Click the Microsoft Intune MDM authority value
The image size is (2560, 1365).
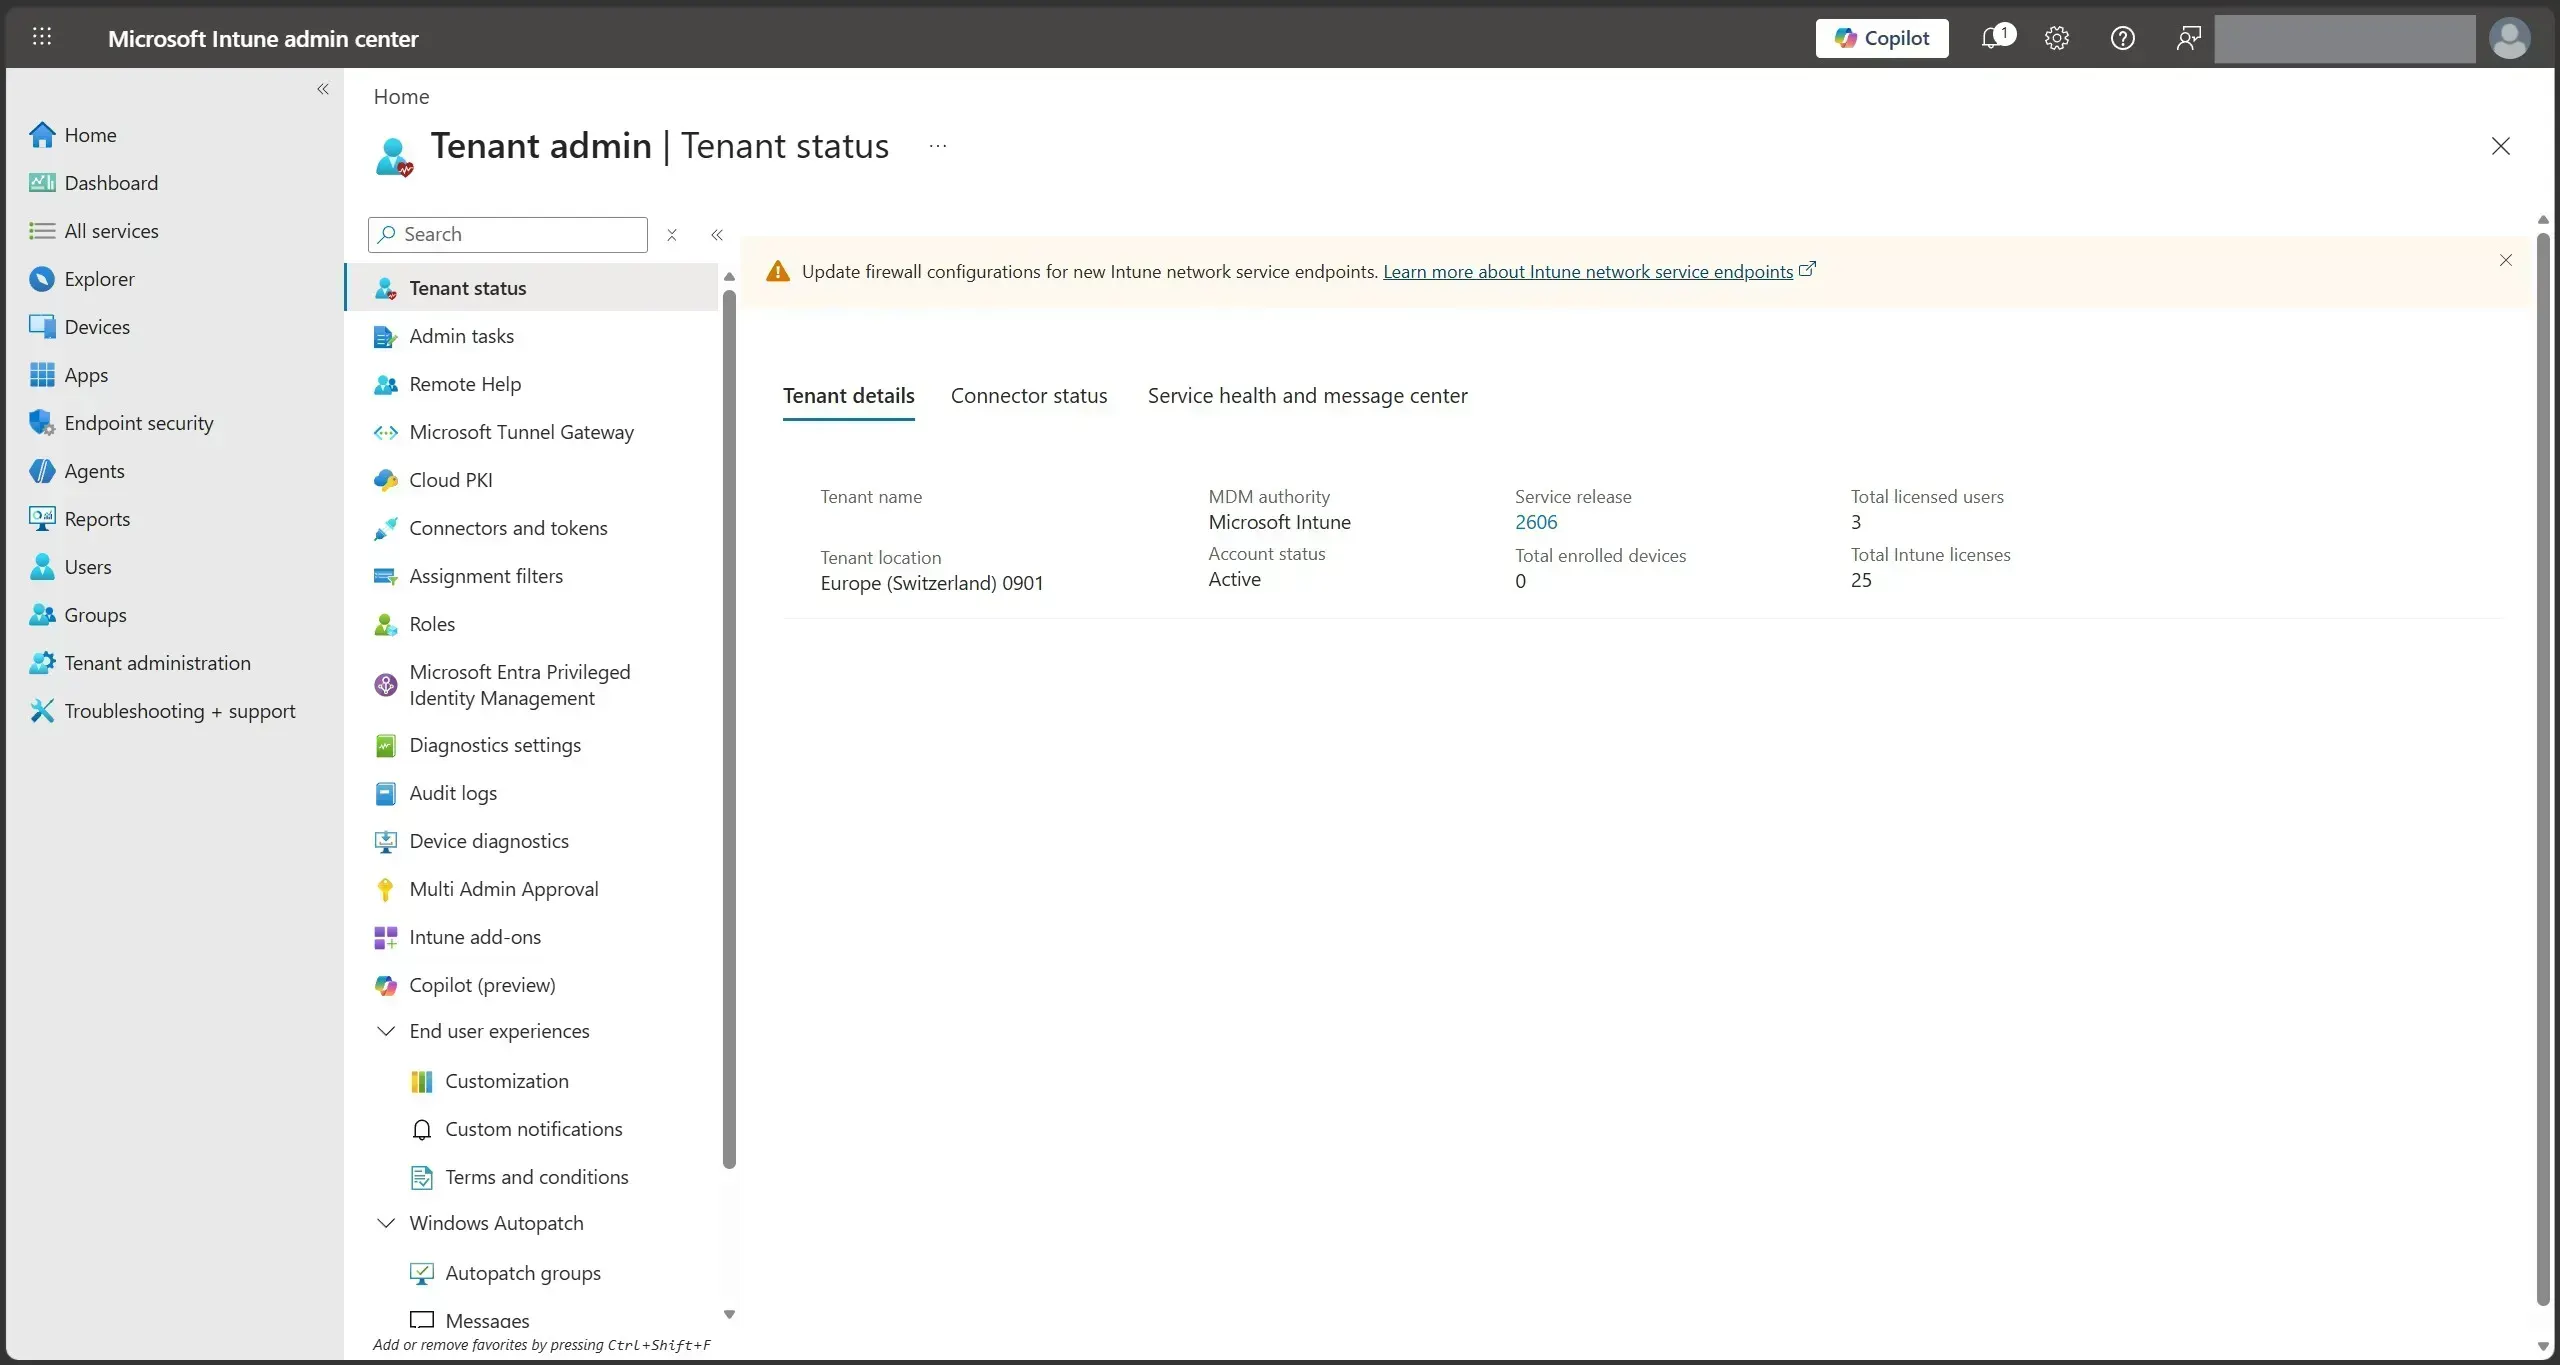tap(1279, 522)
